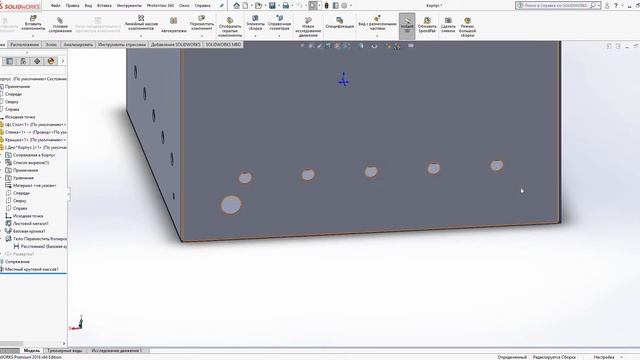This screenshot has width=640, height=360.
Task: Click the Настройка status bar entry
Action: (604, 357)
